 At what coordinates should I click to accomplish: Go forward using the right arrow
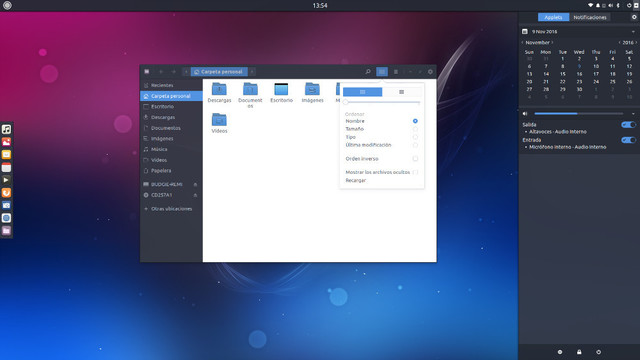point(173,71)
